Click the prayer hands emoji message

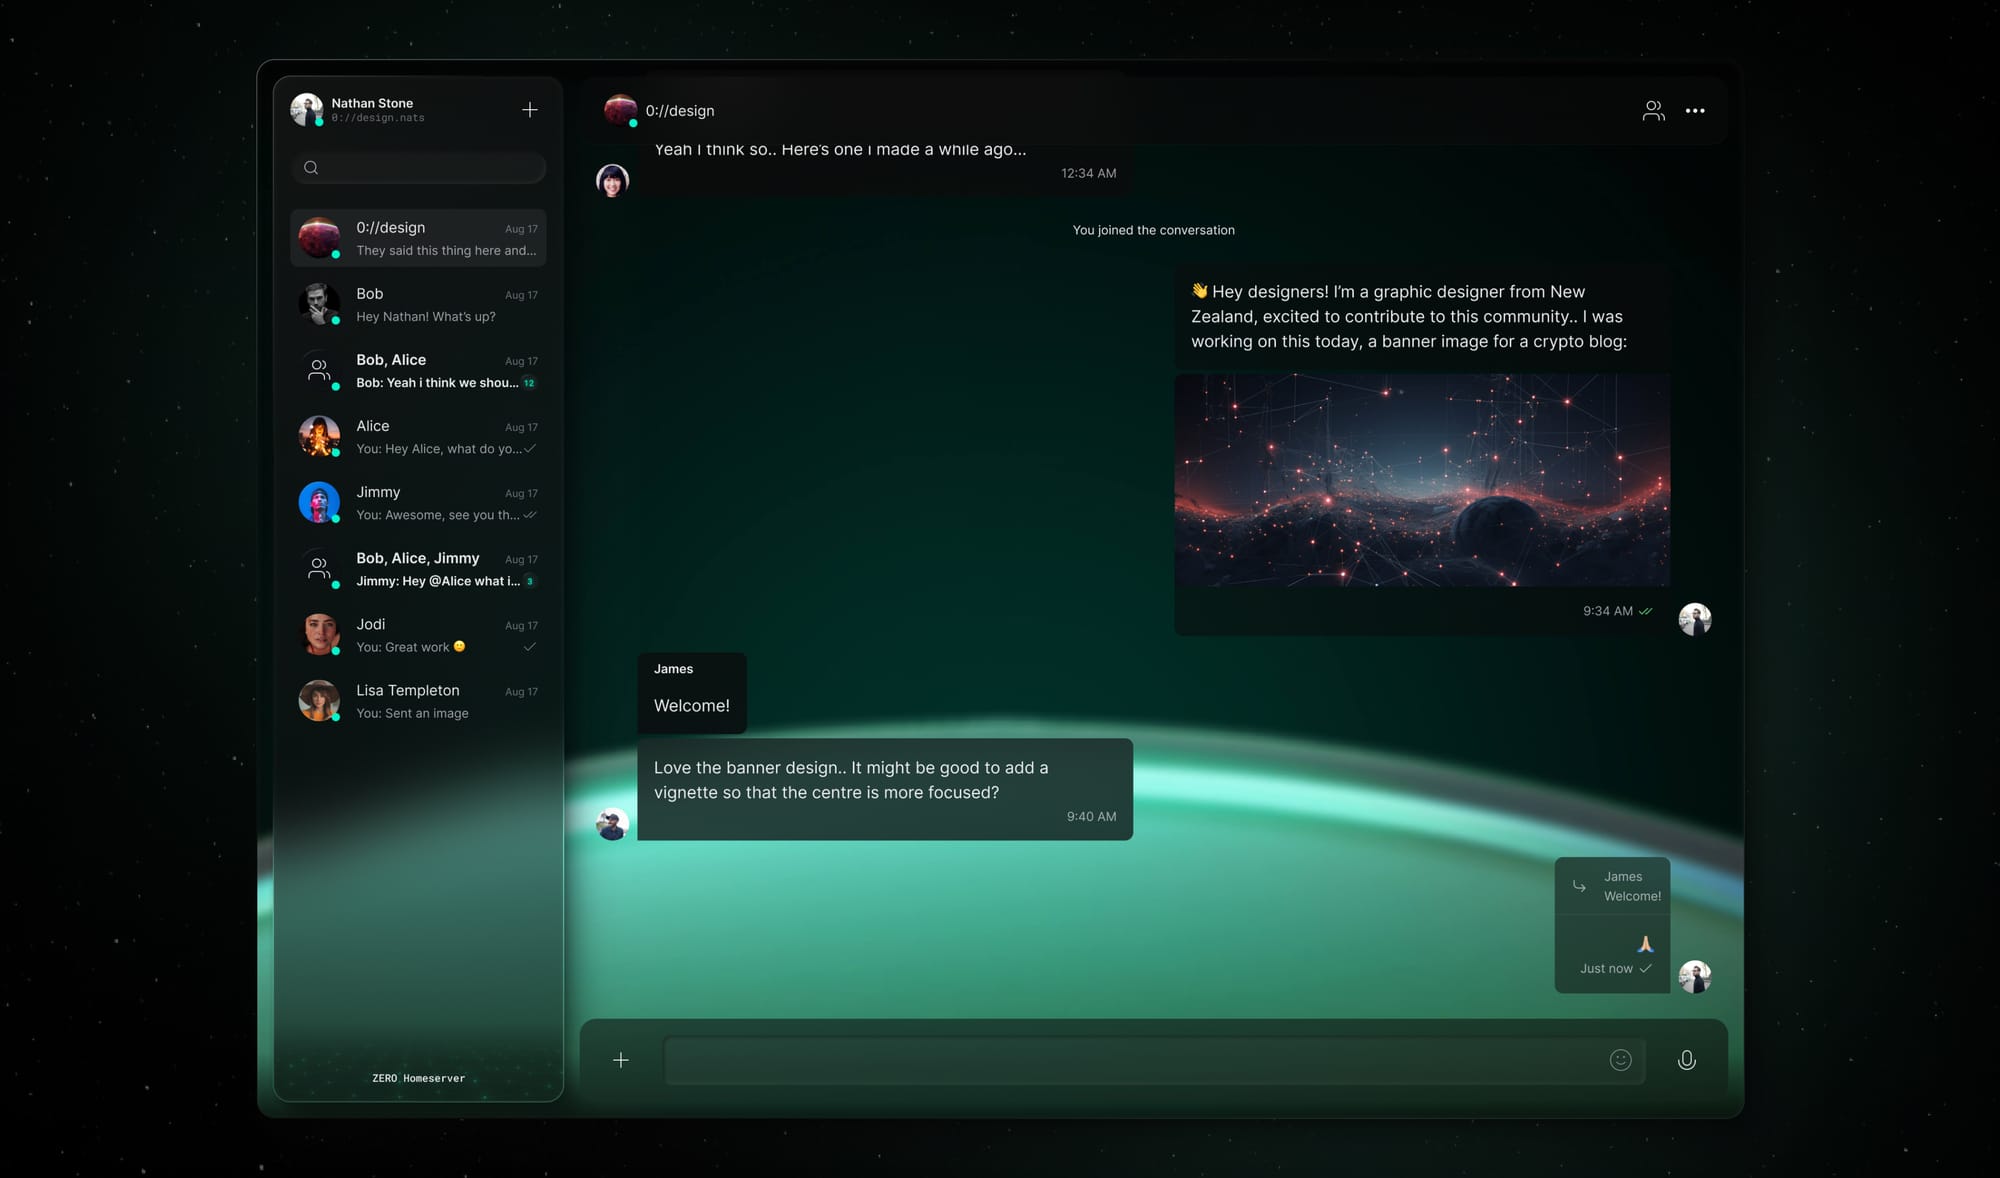coord(1645,943)
